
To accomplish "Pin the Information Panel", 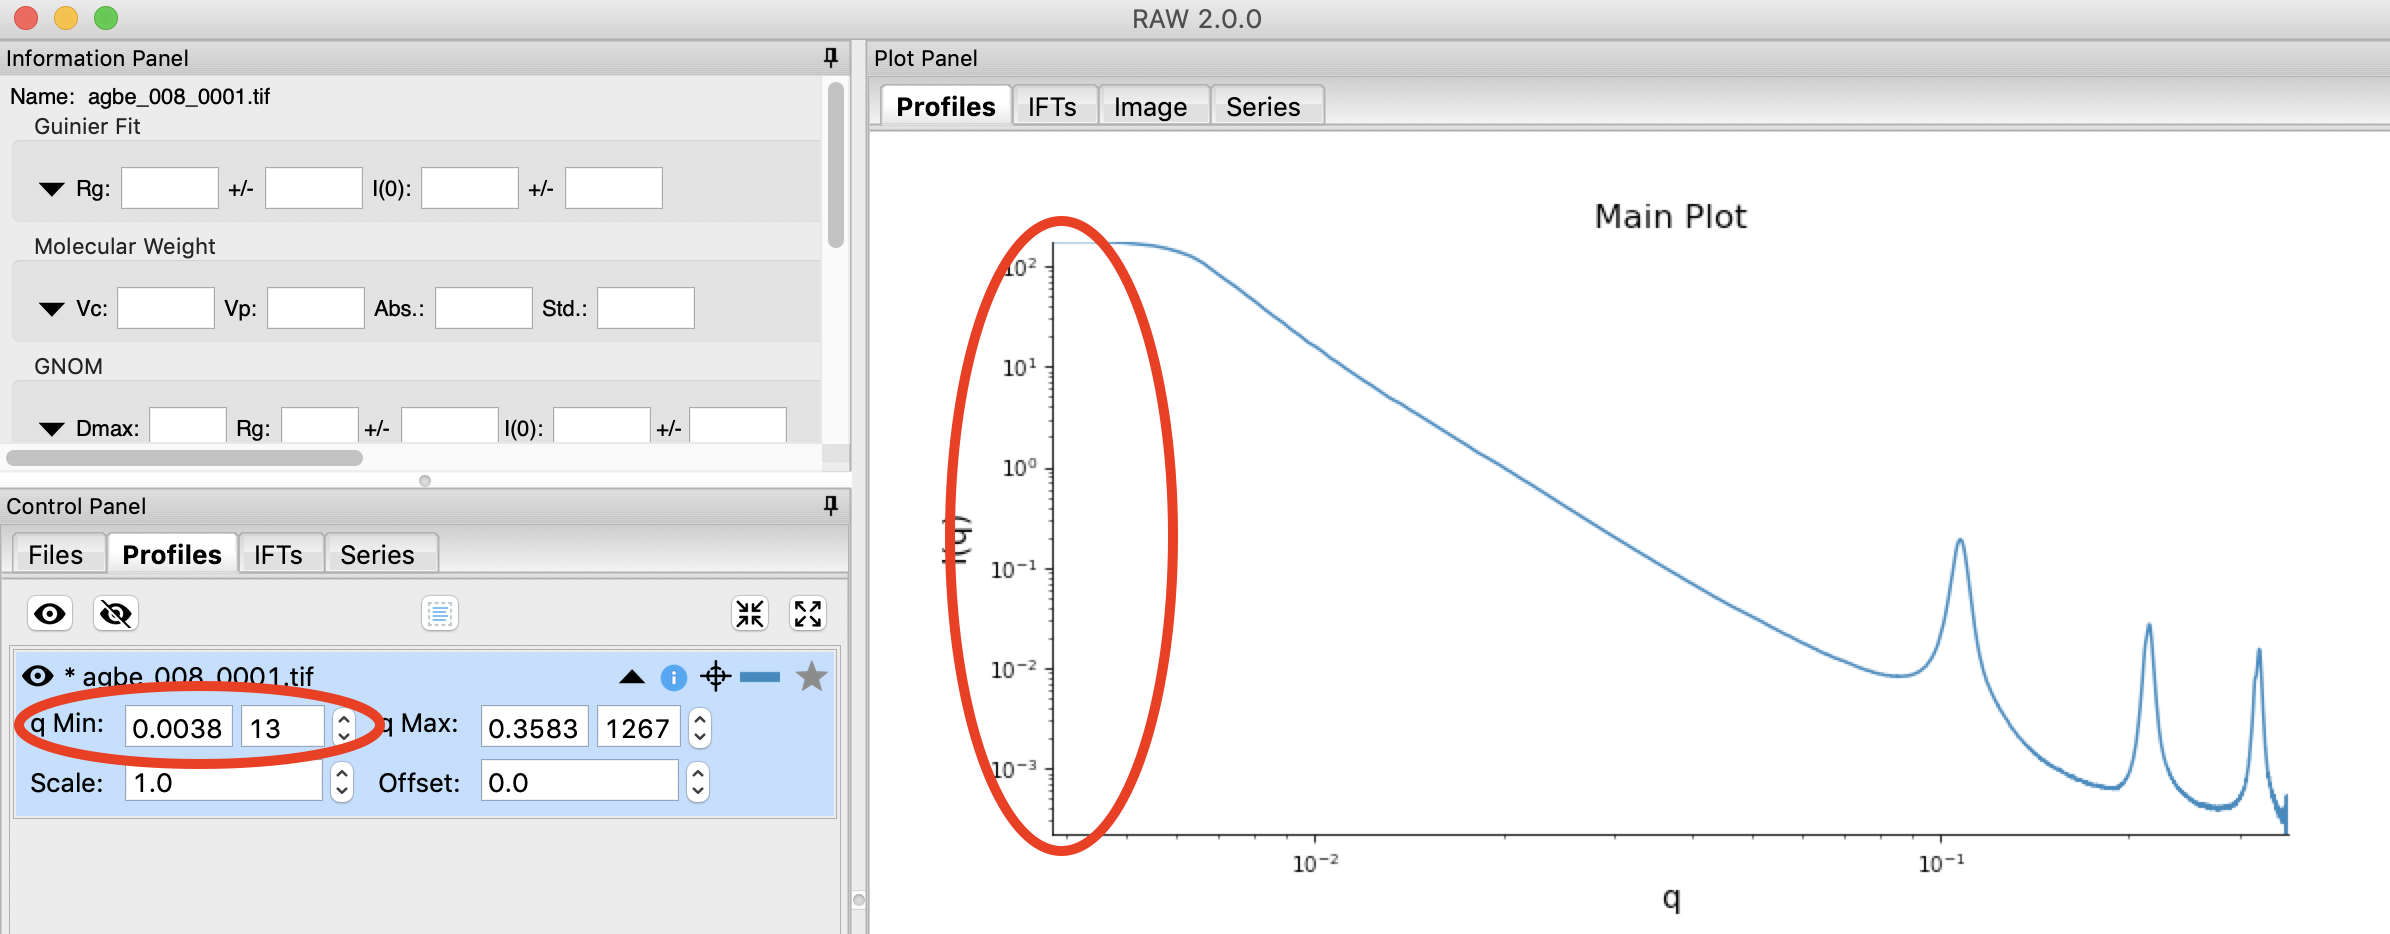I will tap(830, 57).
